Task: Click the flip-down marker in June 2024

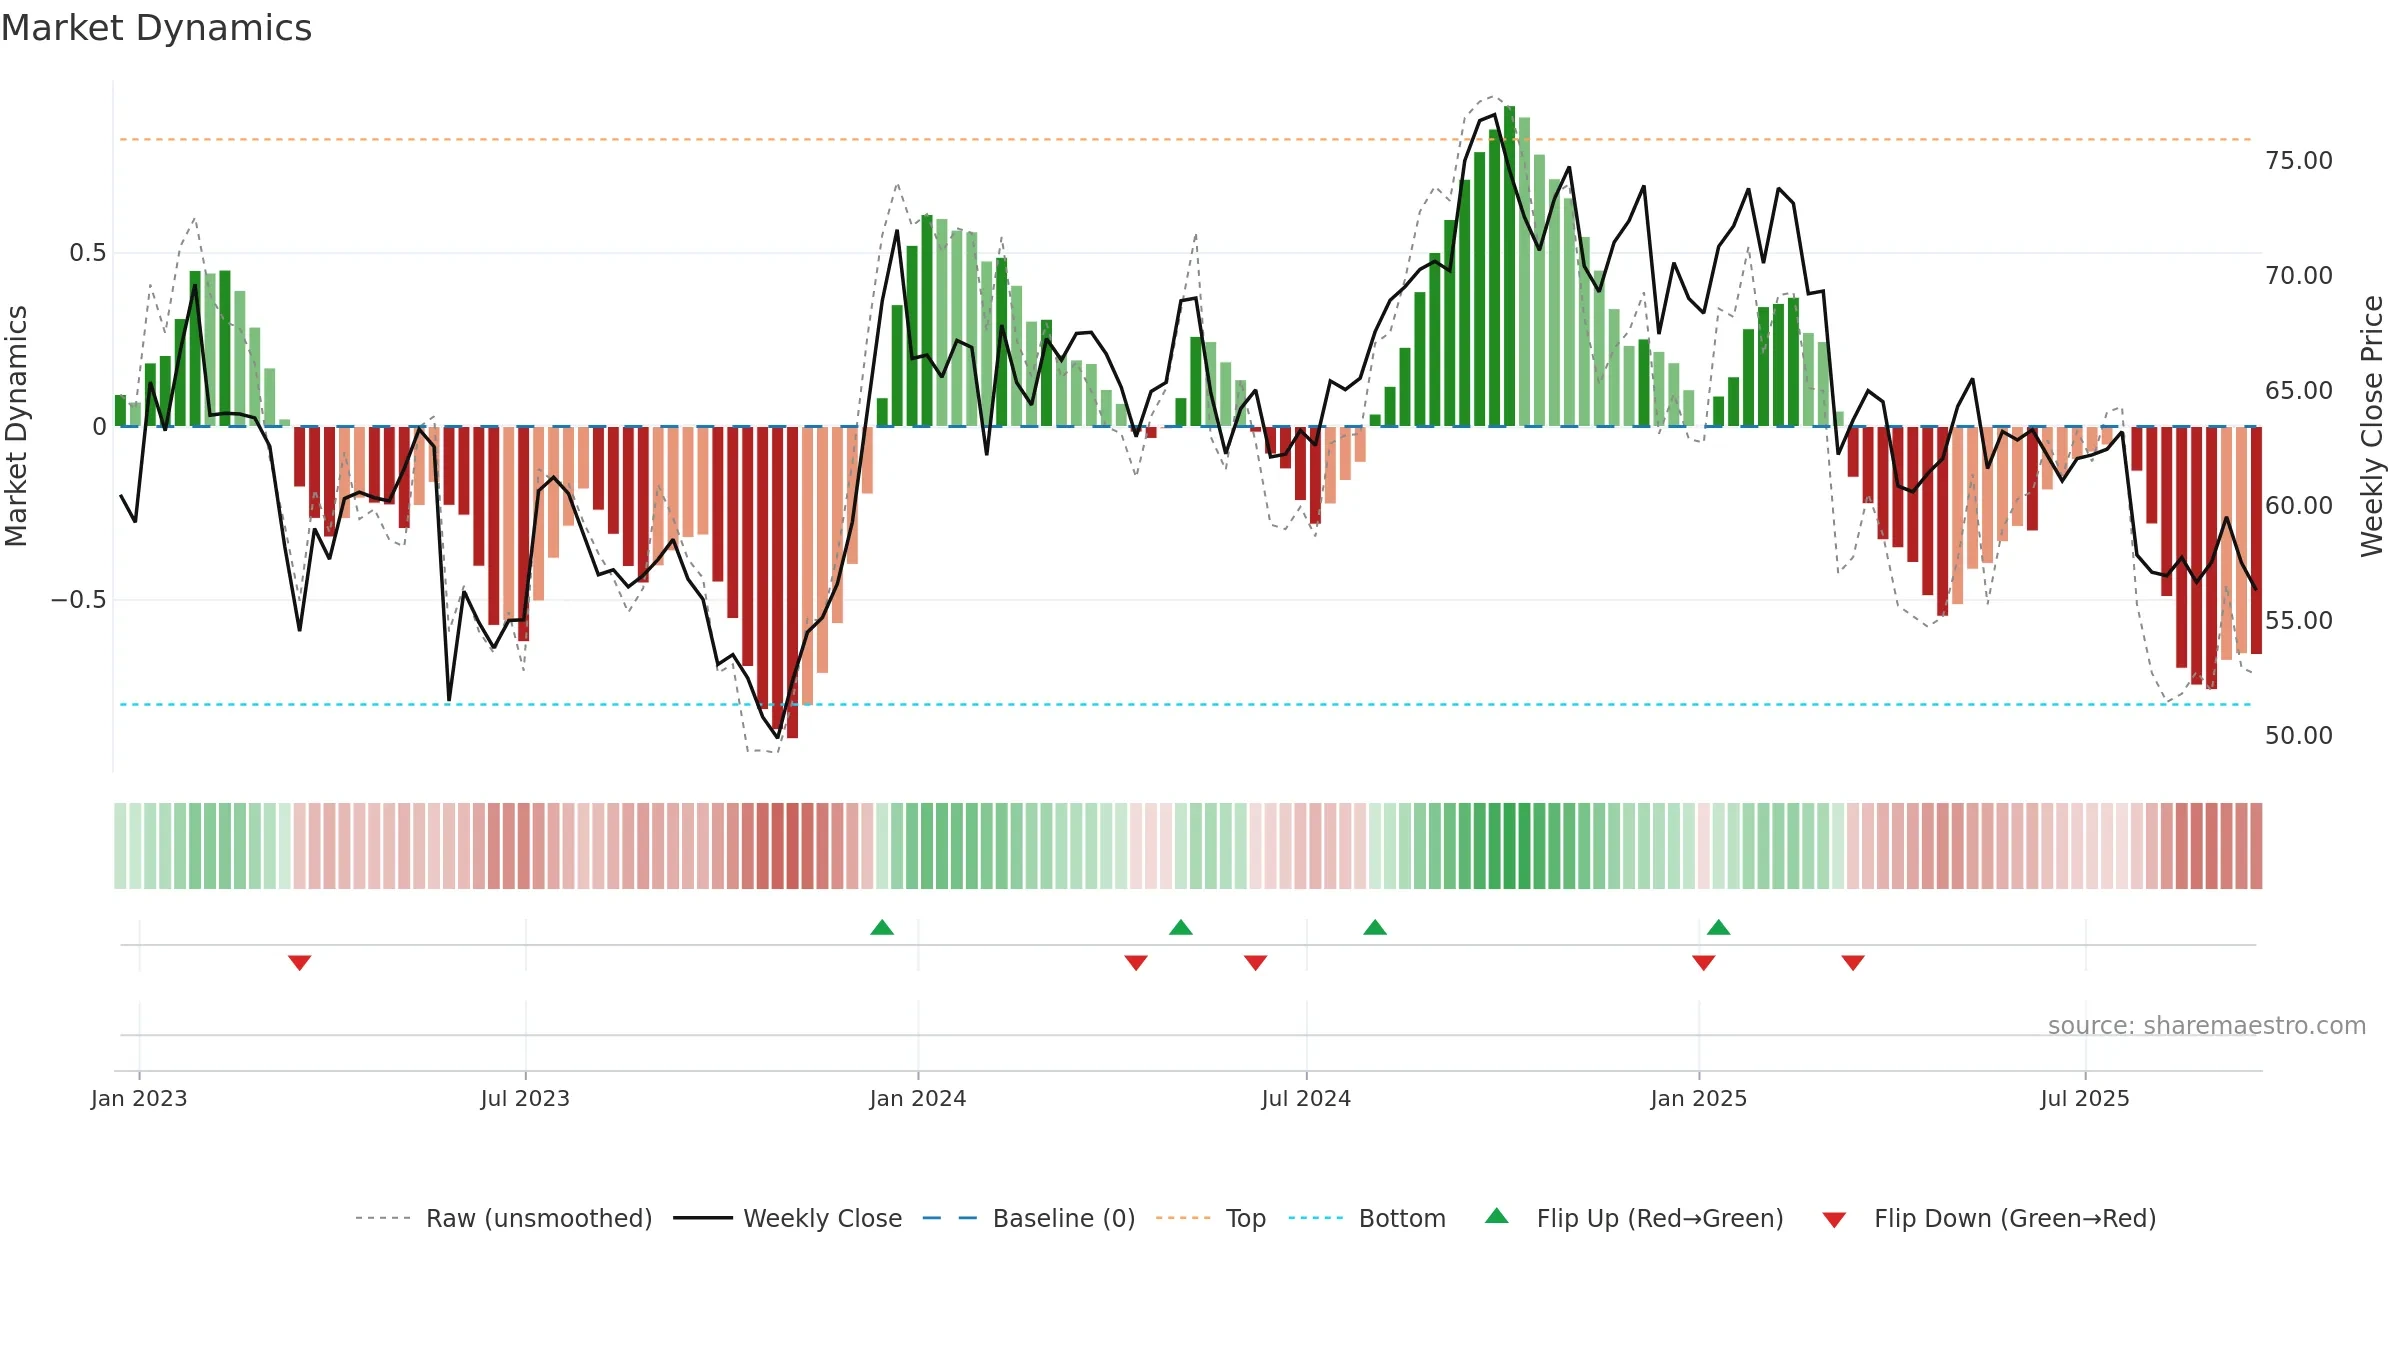Action: [1256, 962]
